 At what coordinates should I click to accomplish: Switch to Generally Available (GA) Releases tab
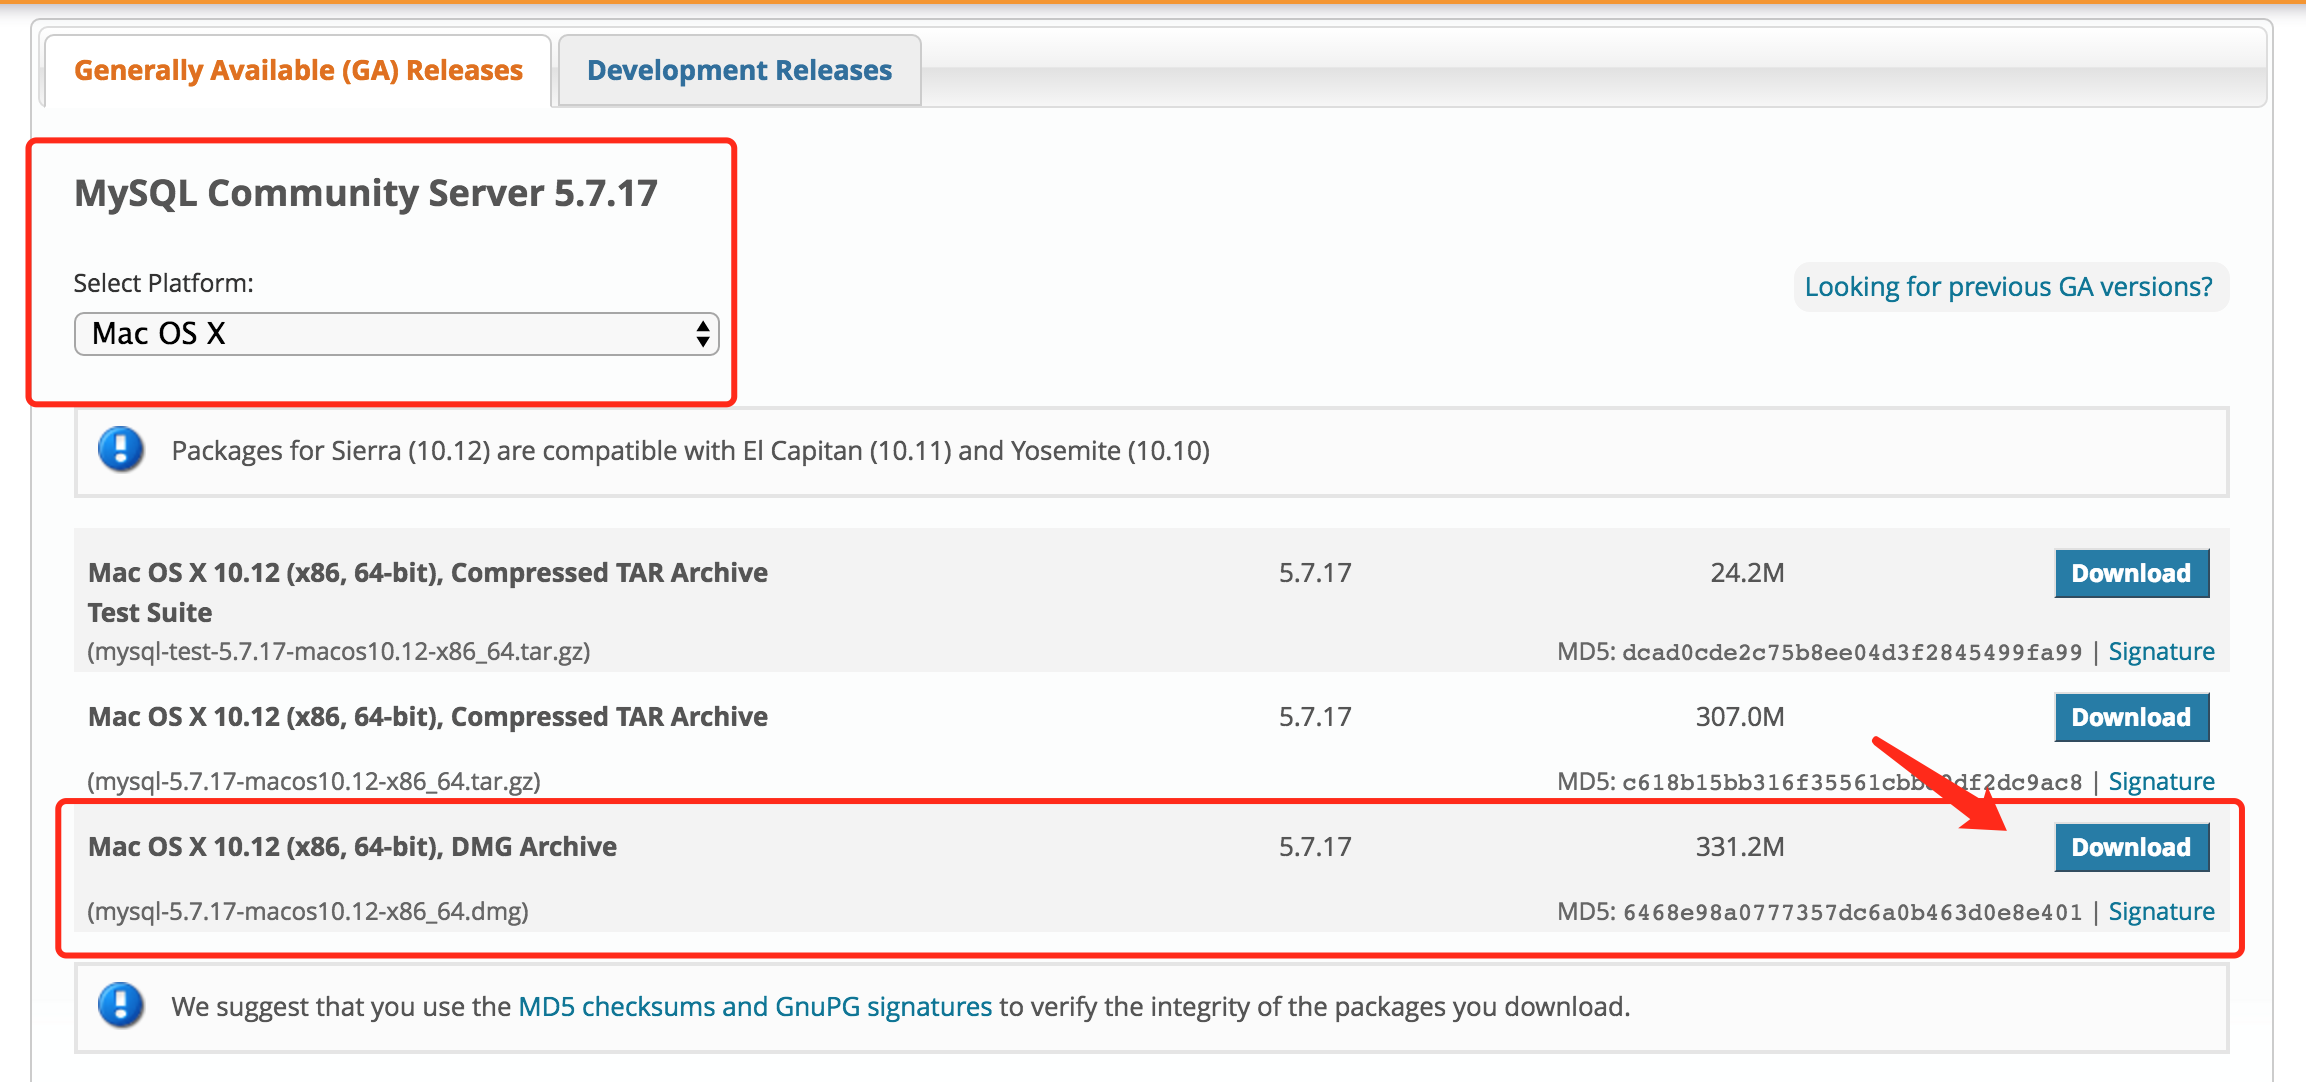coord(298,71)
